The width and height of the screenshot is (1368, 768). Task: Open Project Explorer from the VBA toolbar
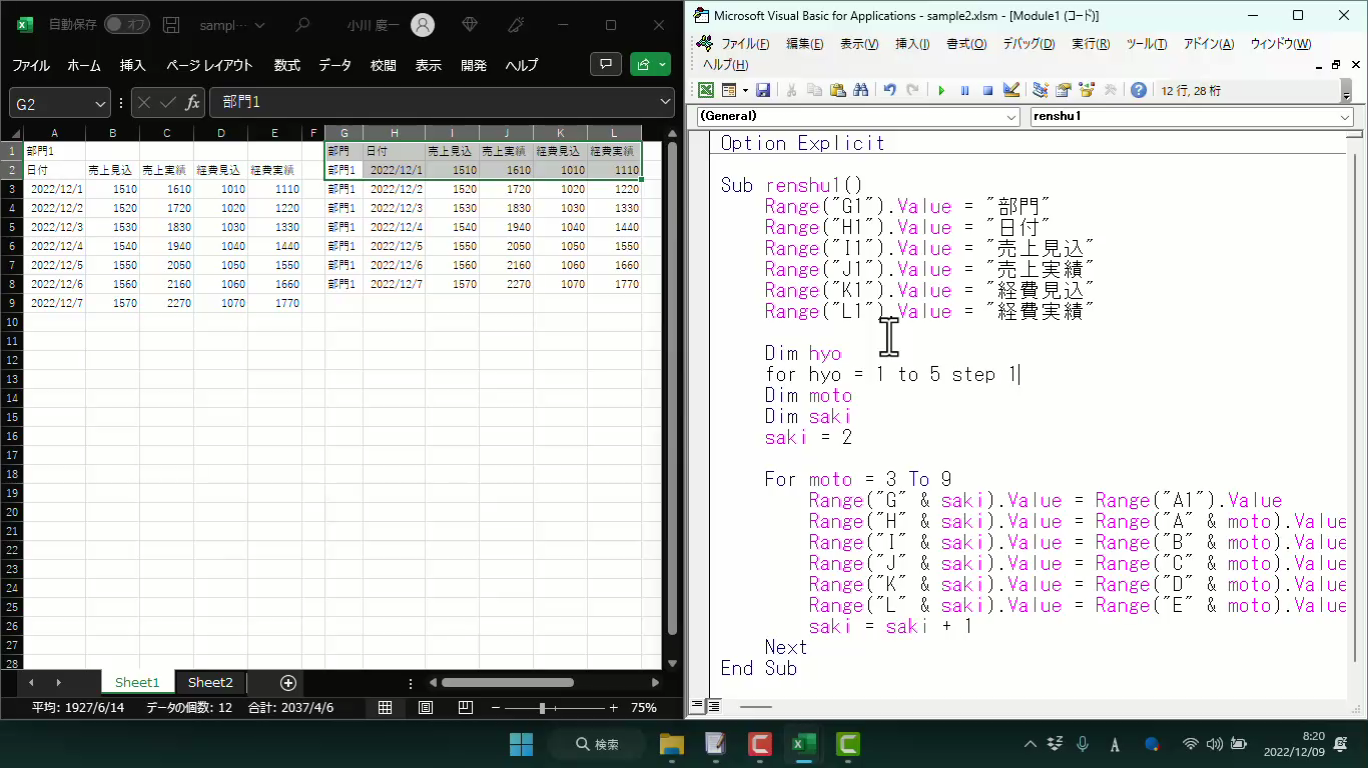click(x=1040, y=90)
